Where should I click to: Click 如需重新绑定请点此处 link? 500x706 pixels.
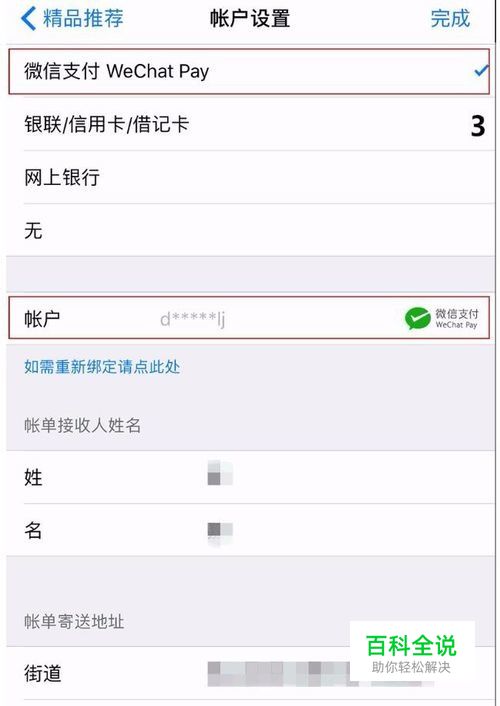(102, 367)
